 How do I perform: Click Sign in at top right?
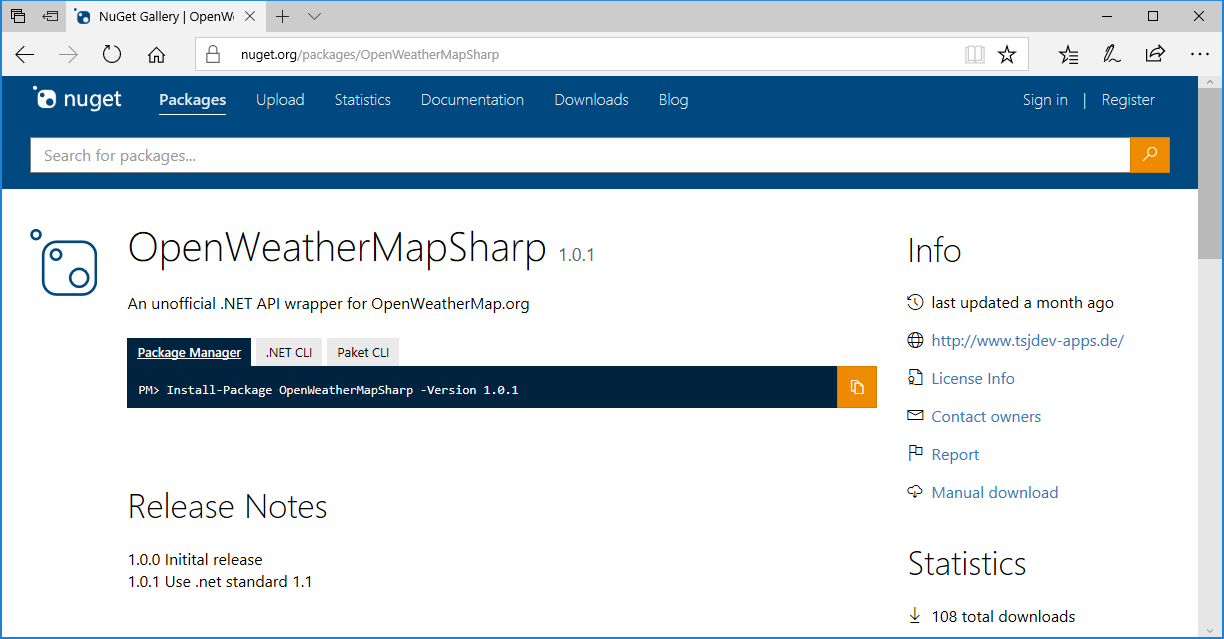click(x=1045, y=100)
